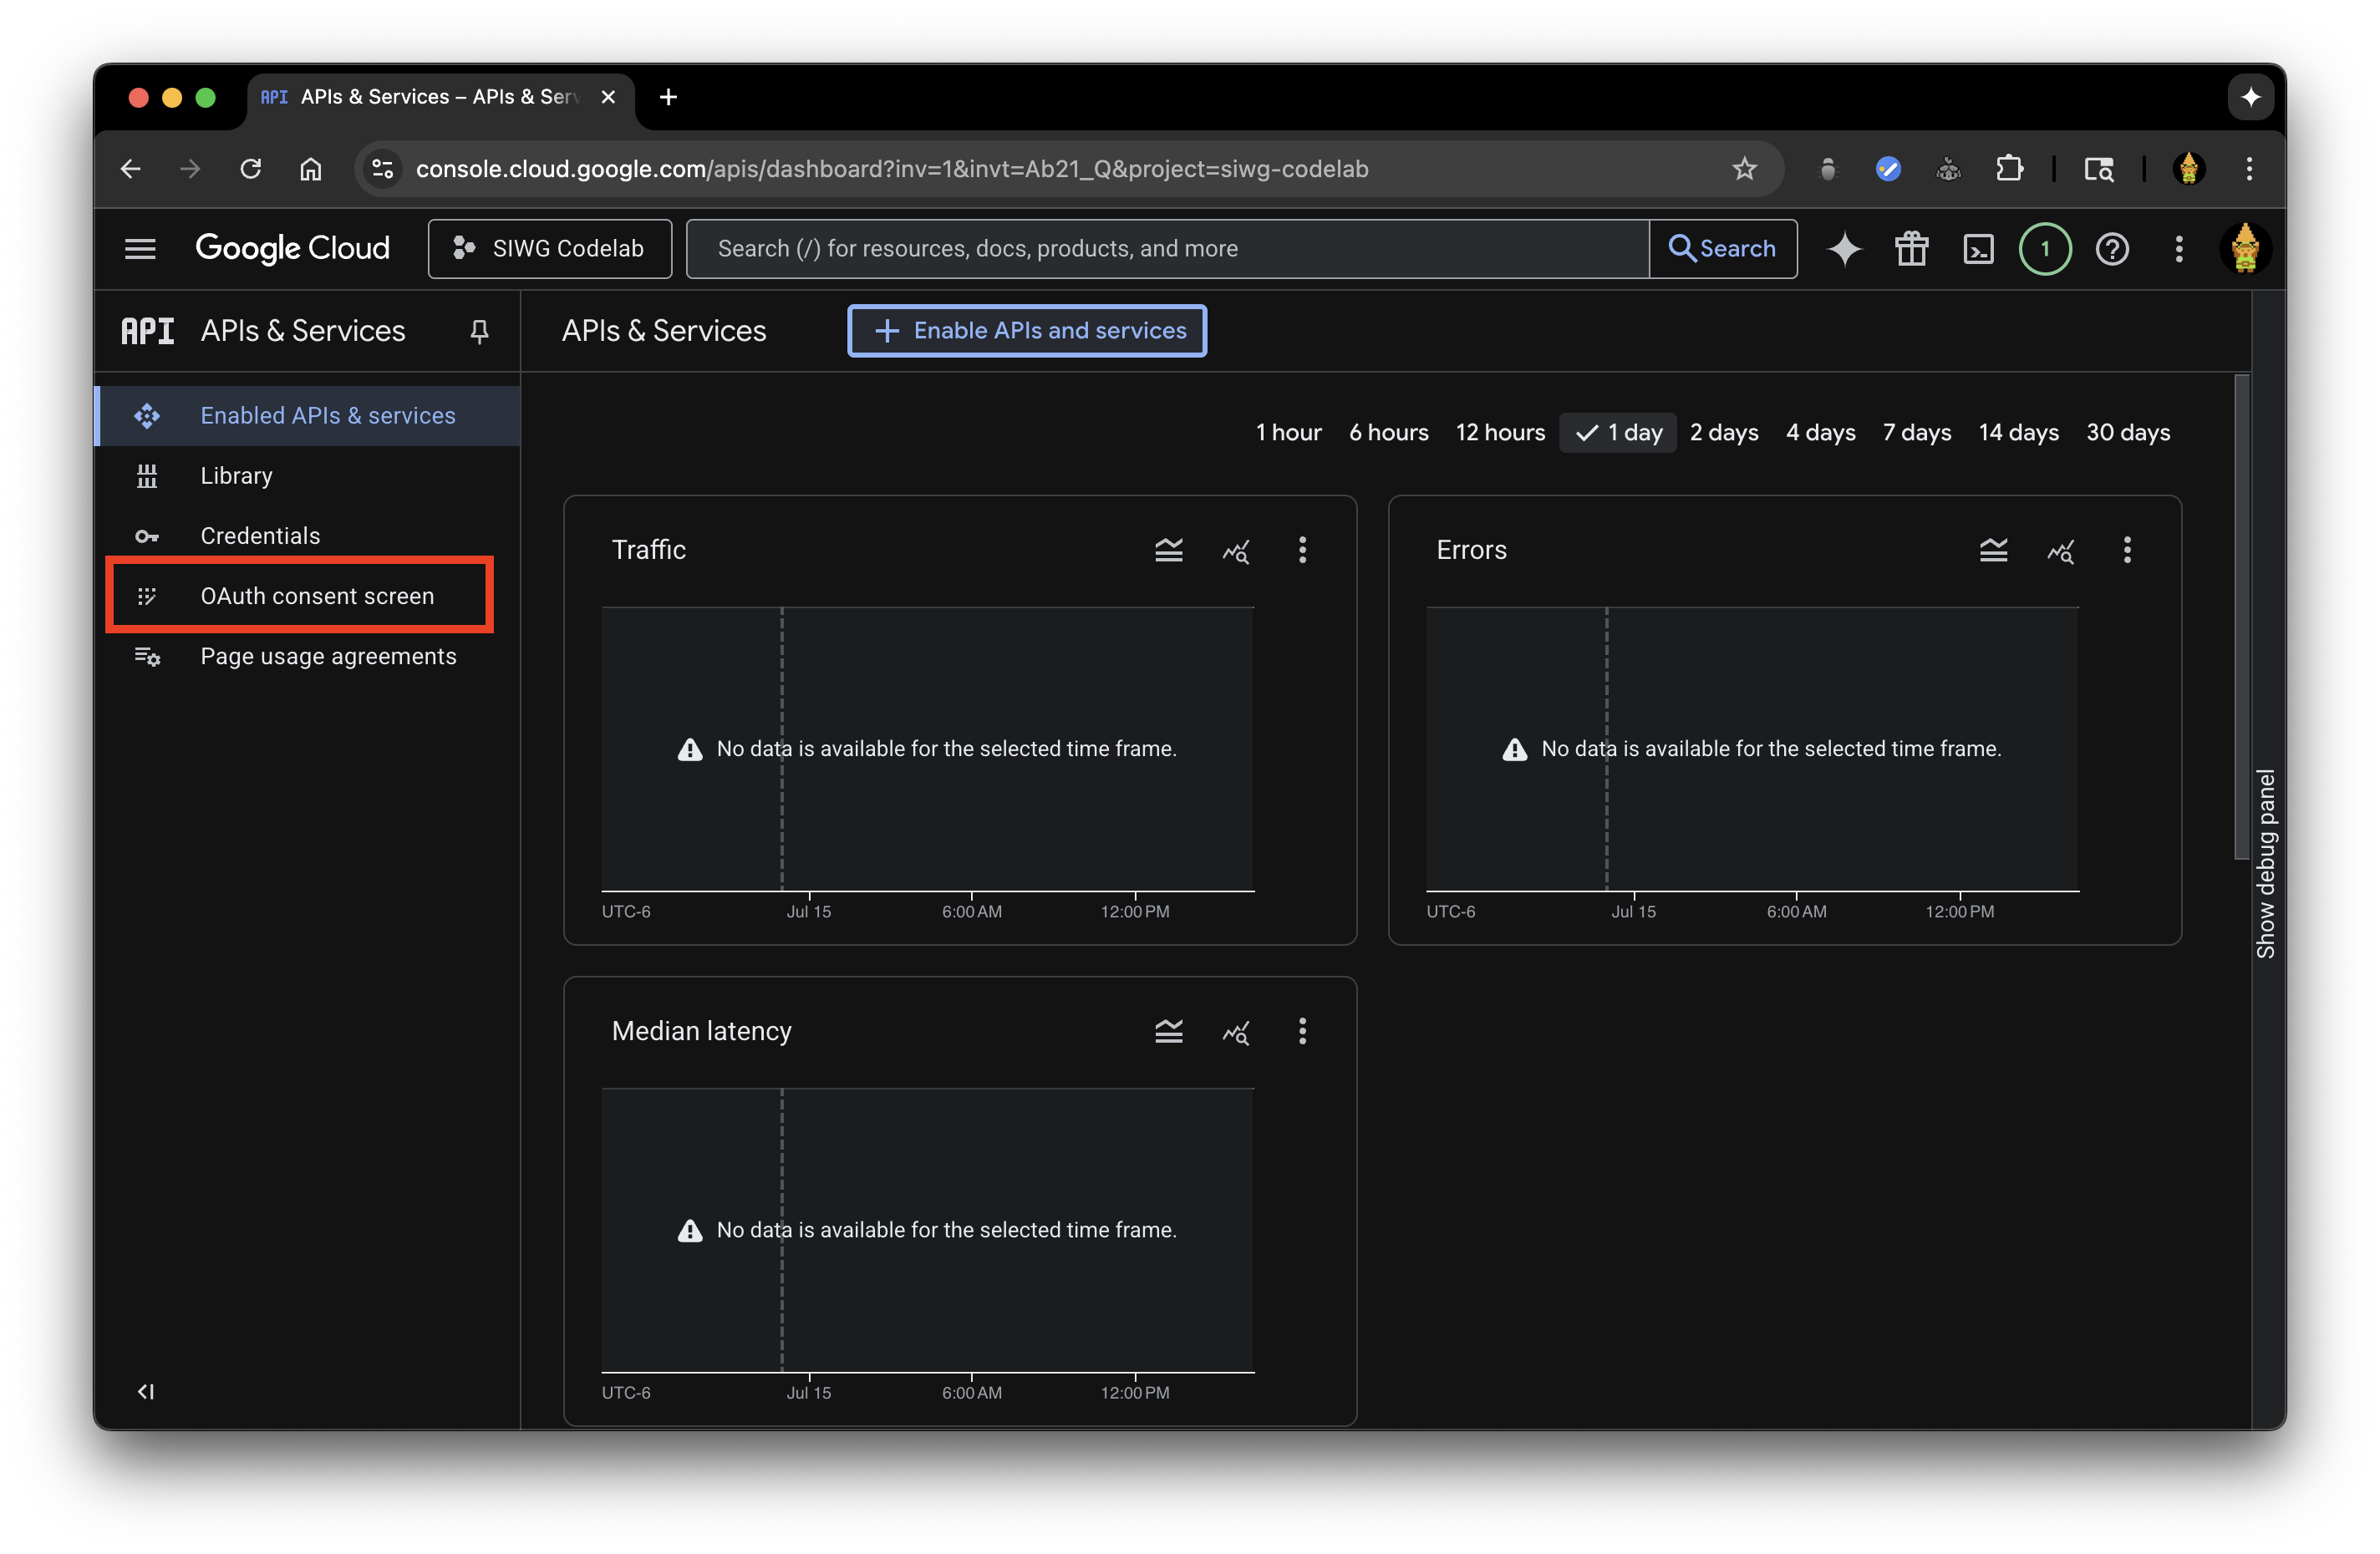Select the 1 hour time range
This screenshot has height=1554, width=2380.
coord(1288,432)
